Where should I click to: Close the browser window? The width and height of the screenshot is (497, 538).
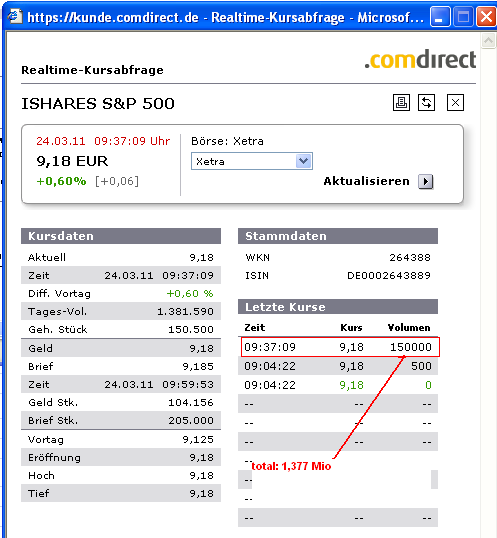486,16
